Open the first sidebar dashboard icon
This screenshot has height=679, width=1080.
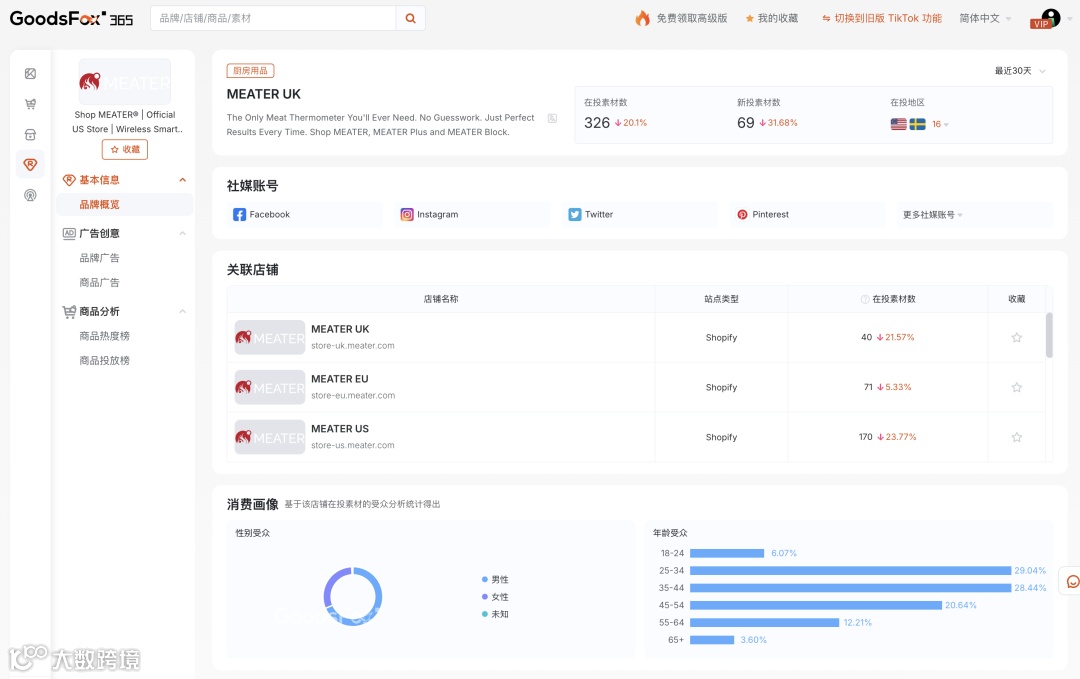30,74
